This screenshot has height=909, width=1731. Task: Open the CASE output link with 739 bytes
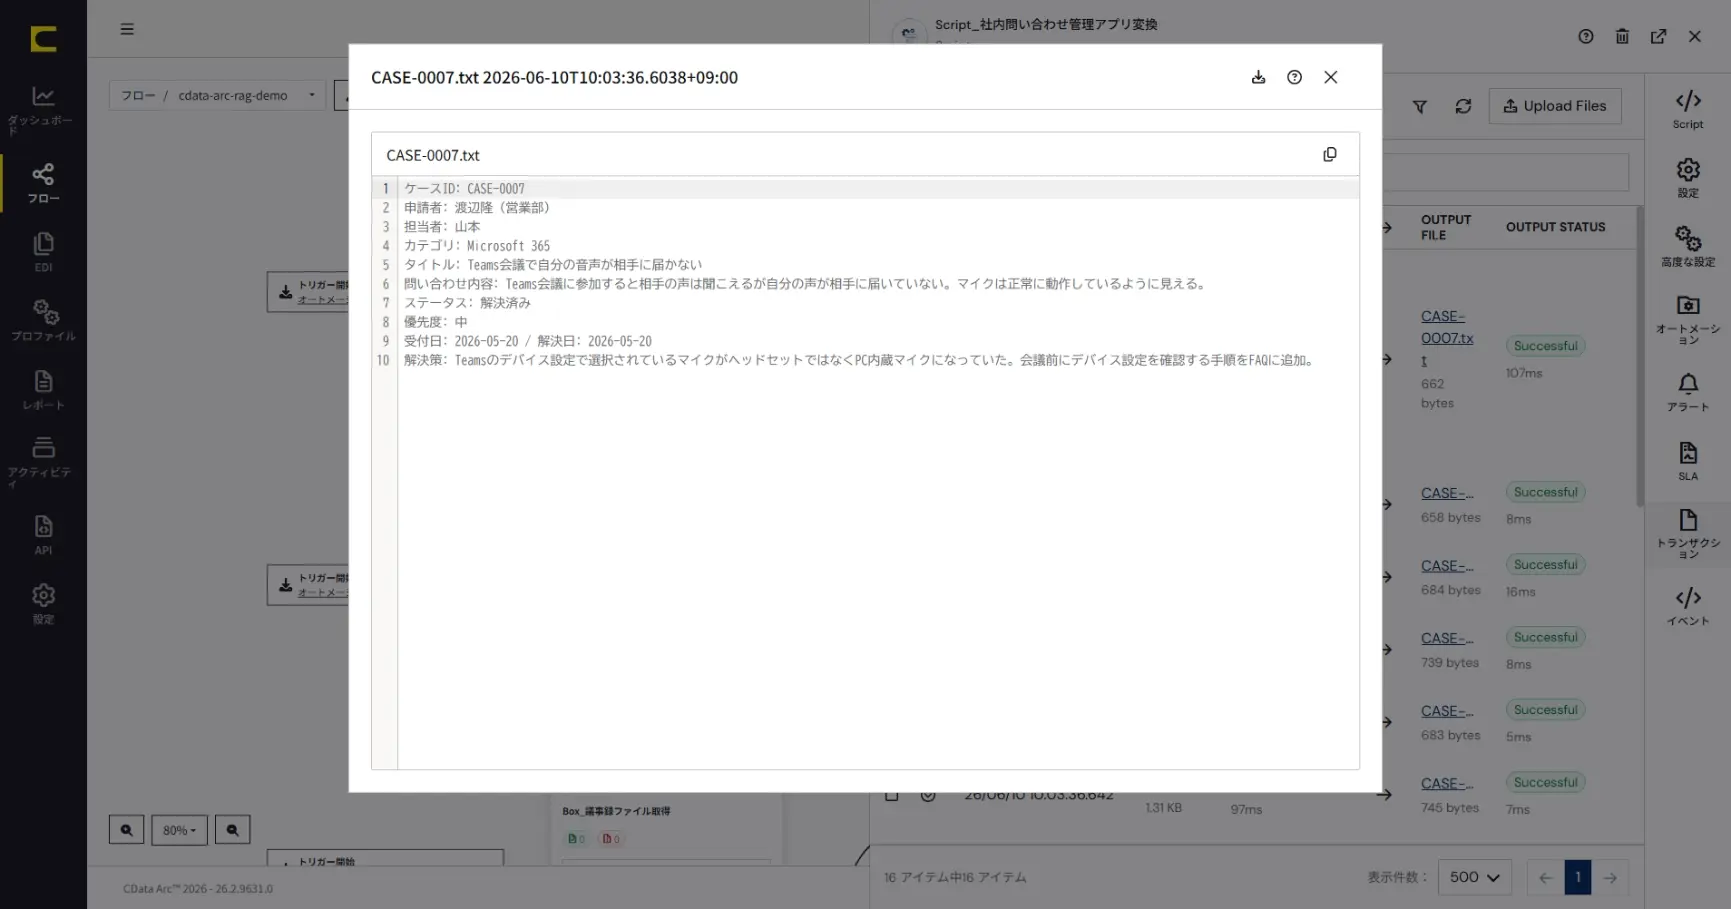point(1447,638)
